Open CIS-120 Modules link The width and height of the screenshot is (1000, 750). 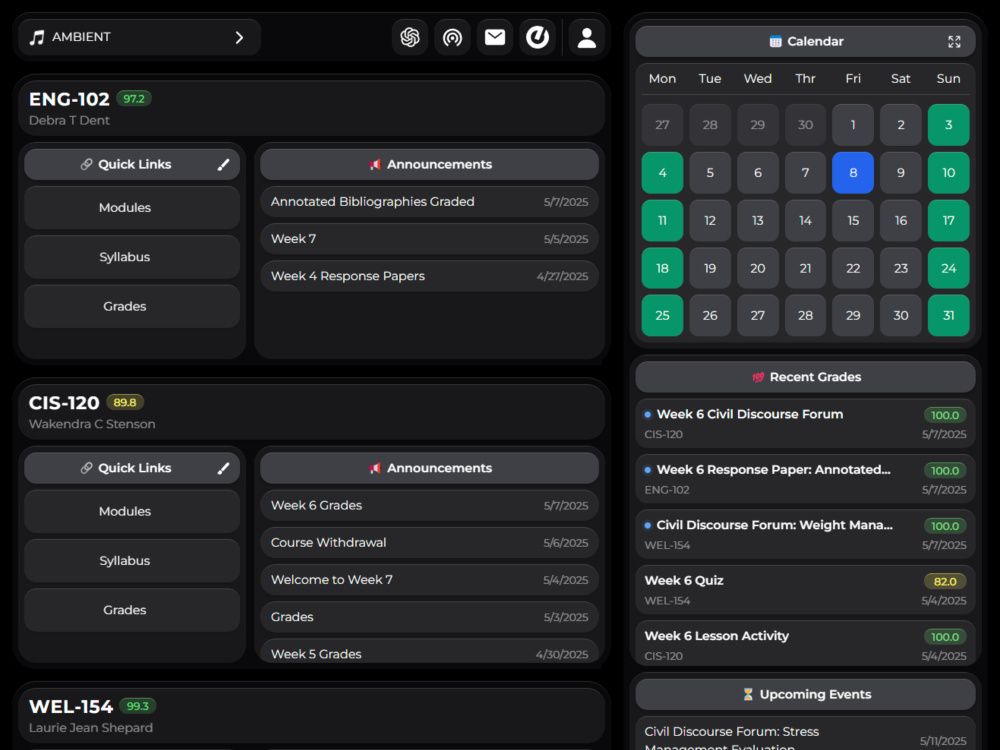point(132,511)
